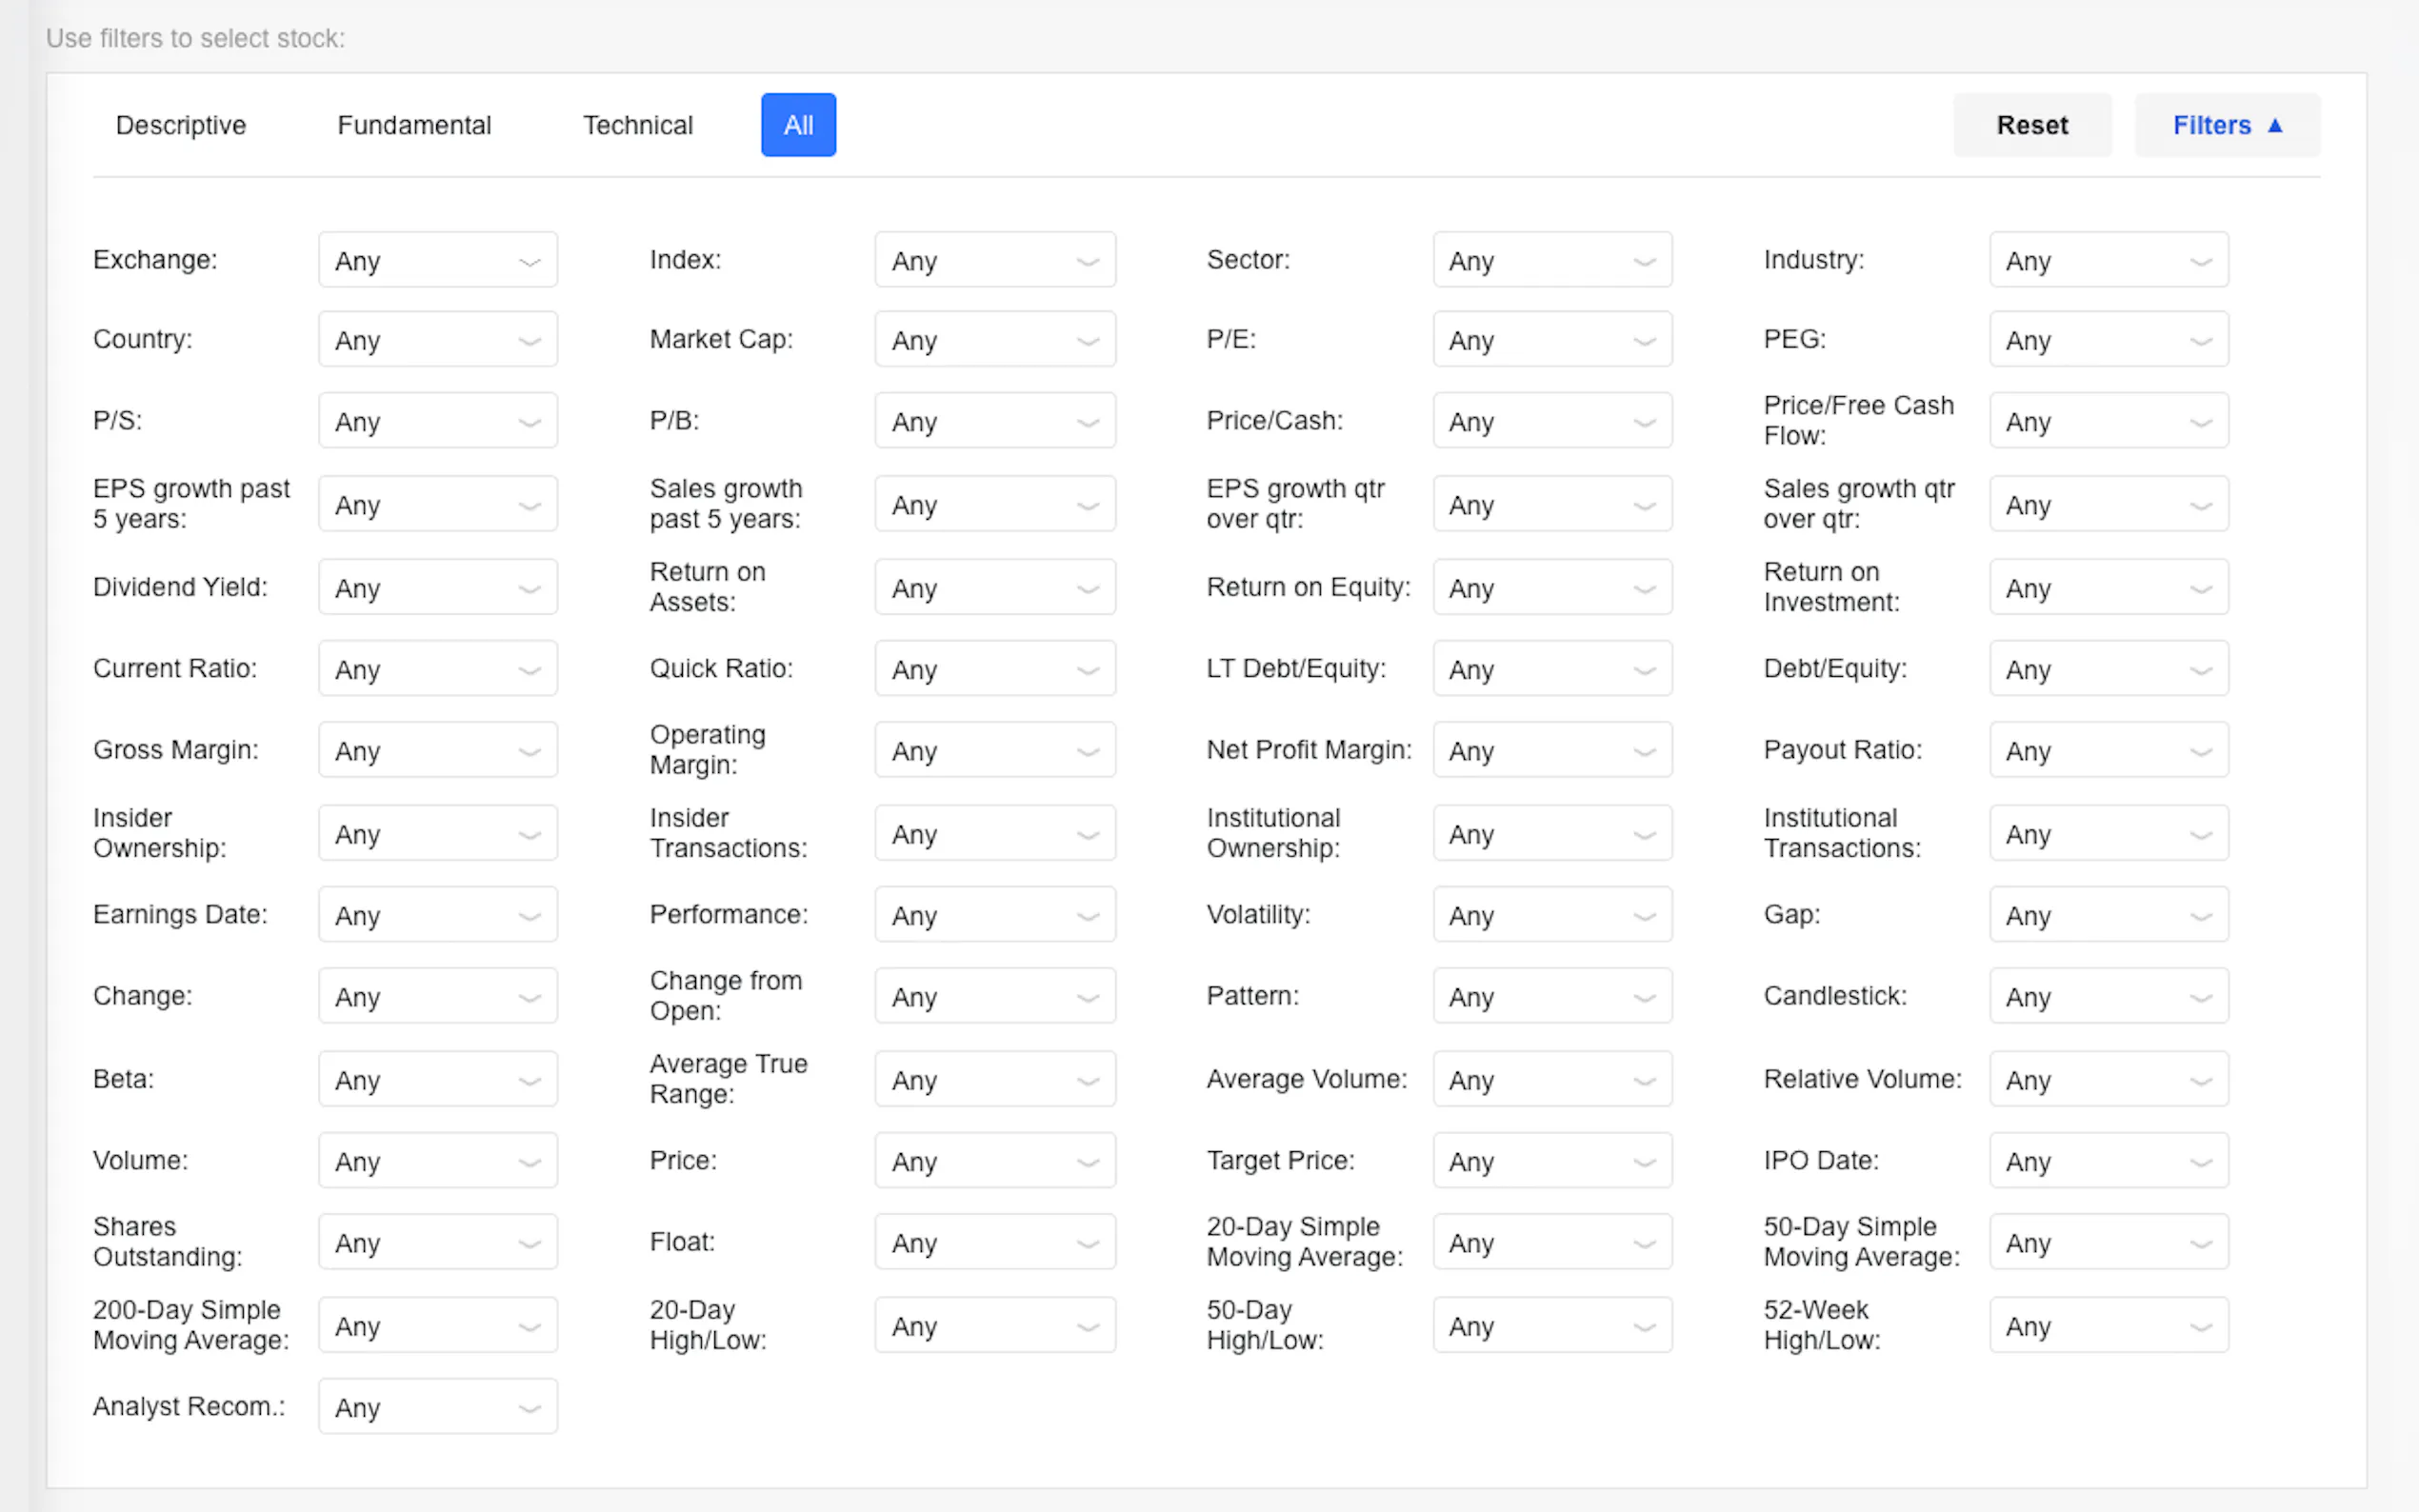Select the Industry filter dropdown
The image size is (2419, 1512).
[2108, 260]
